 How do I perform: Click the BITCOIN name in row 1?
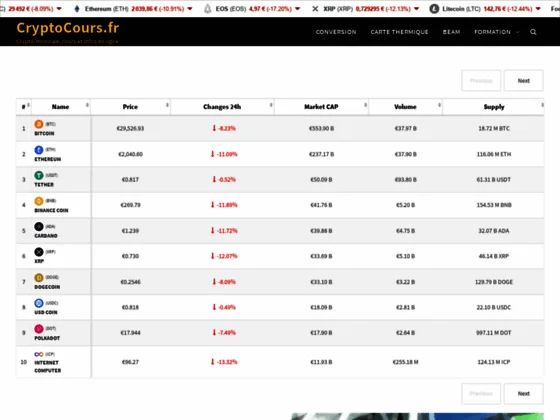coord(44,134)
